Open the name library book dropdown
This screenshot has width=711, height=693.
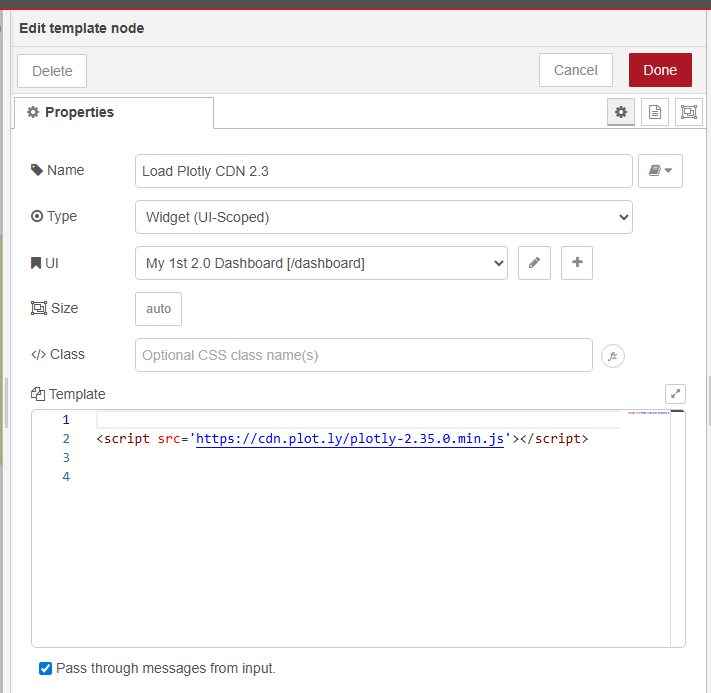pos(660,171)
